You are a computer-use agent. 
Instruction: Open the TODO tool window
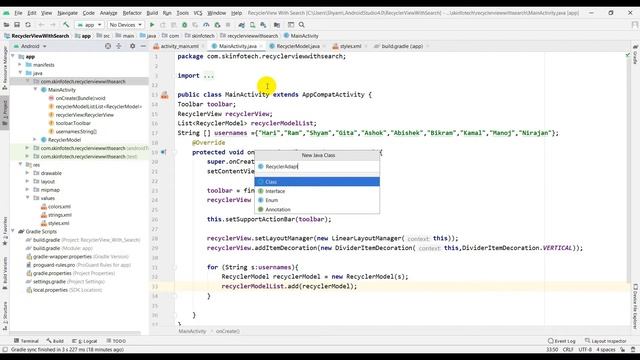(x=116, y=341)
